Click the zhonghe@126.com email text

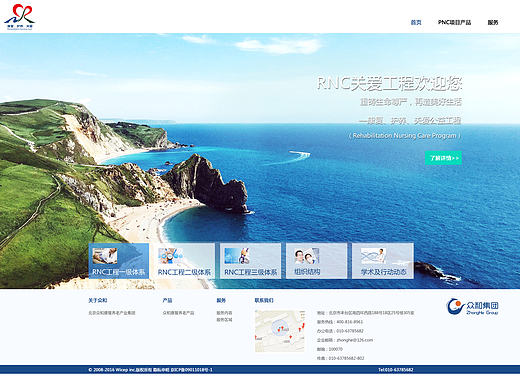[x=355, y=340]
